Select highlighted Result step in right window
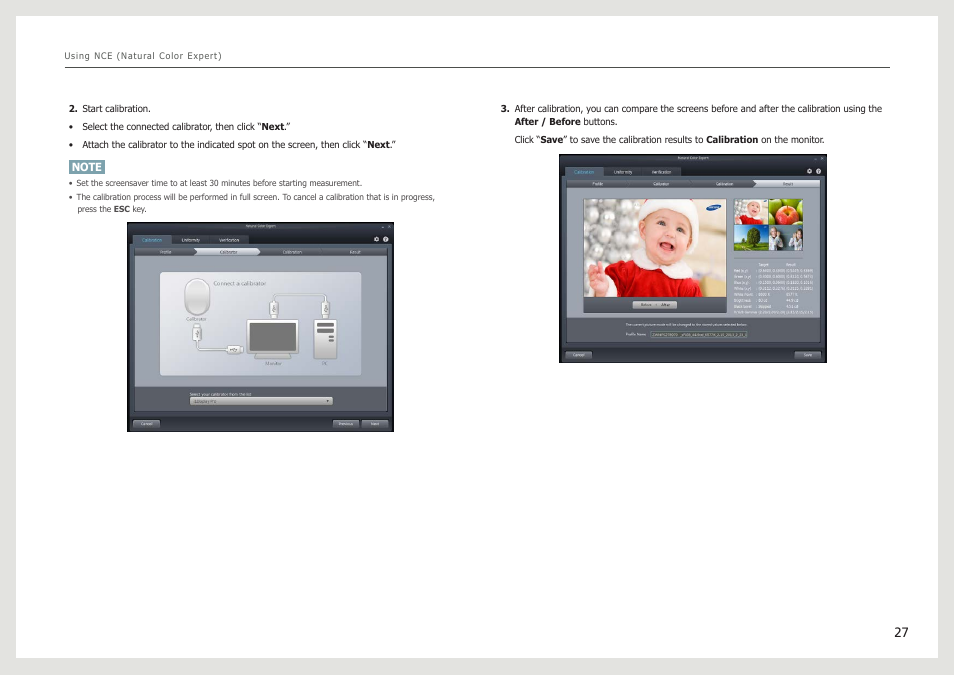Screen dimensions: 954x675 [787, 184]
